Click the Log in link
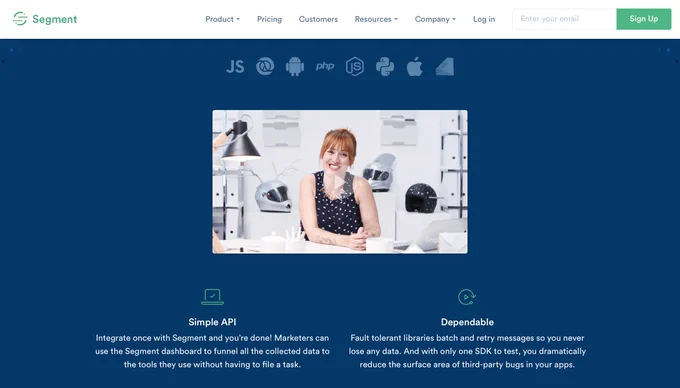Image resolution: width=680 pixels, height=388 pixels. pos(484,19)
